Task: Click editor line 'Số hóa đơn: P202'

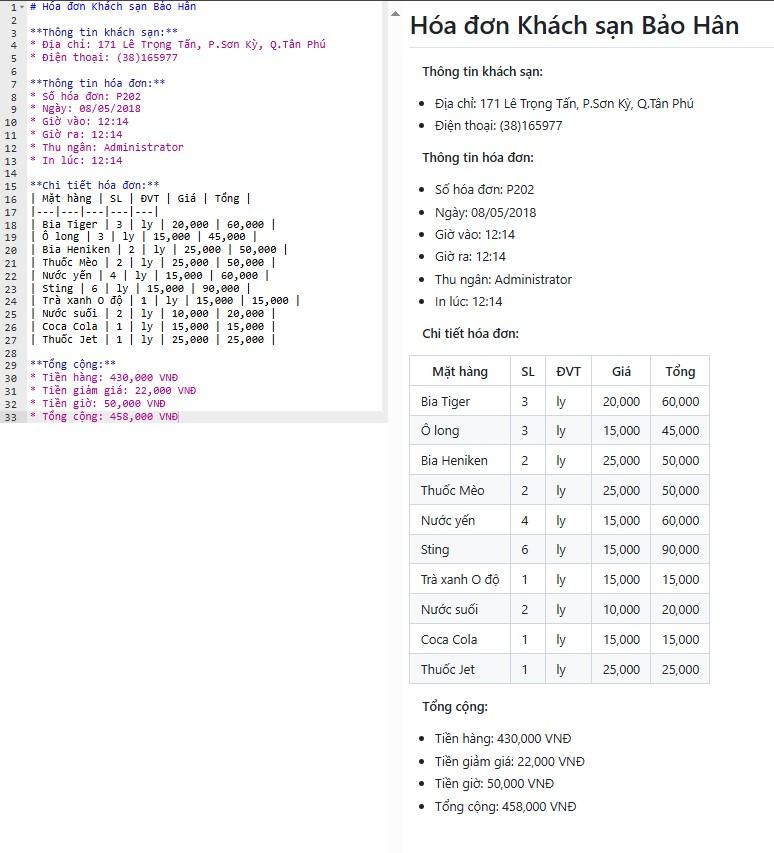Action: coord(85,96)
